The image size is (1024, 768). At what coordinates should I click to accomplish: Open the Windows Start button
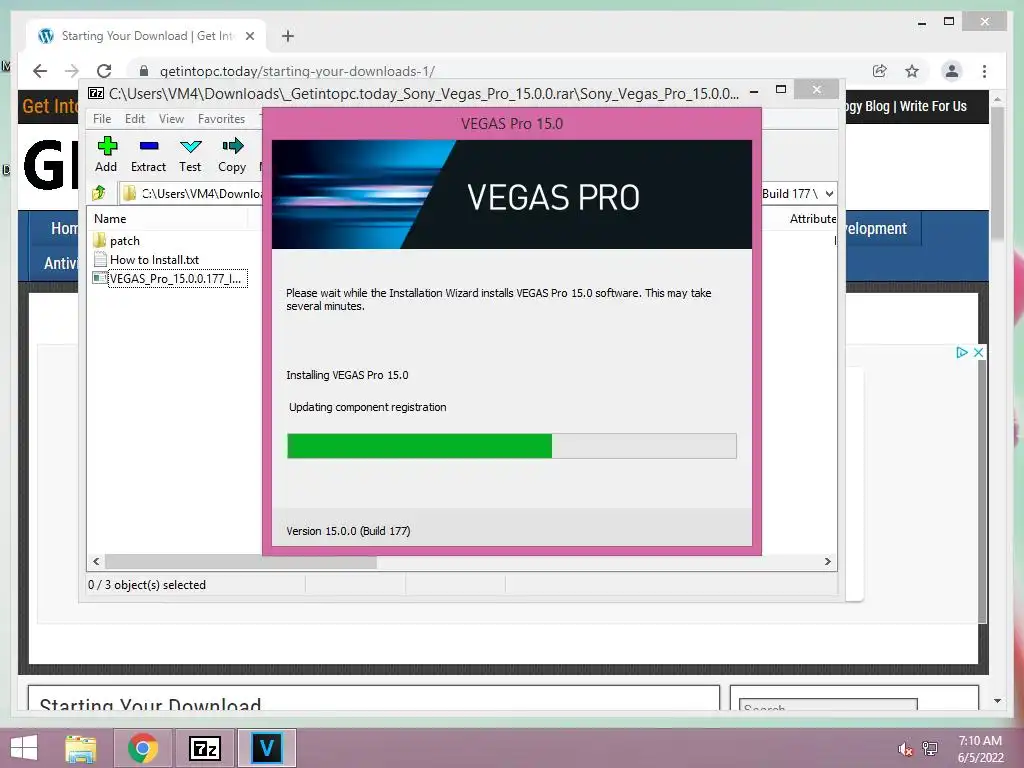(24, 748)
